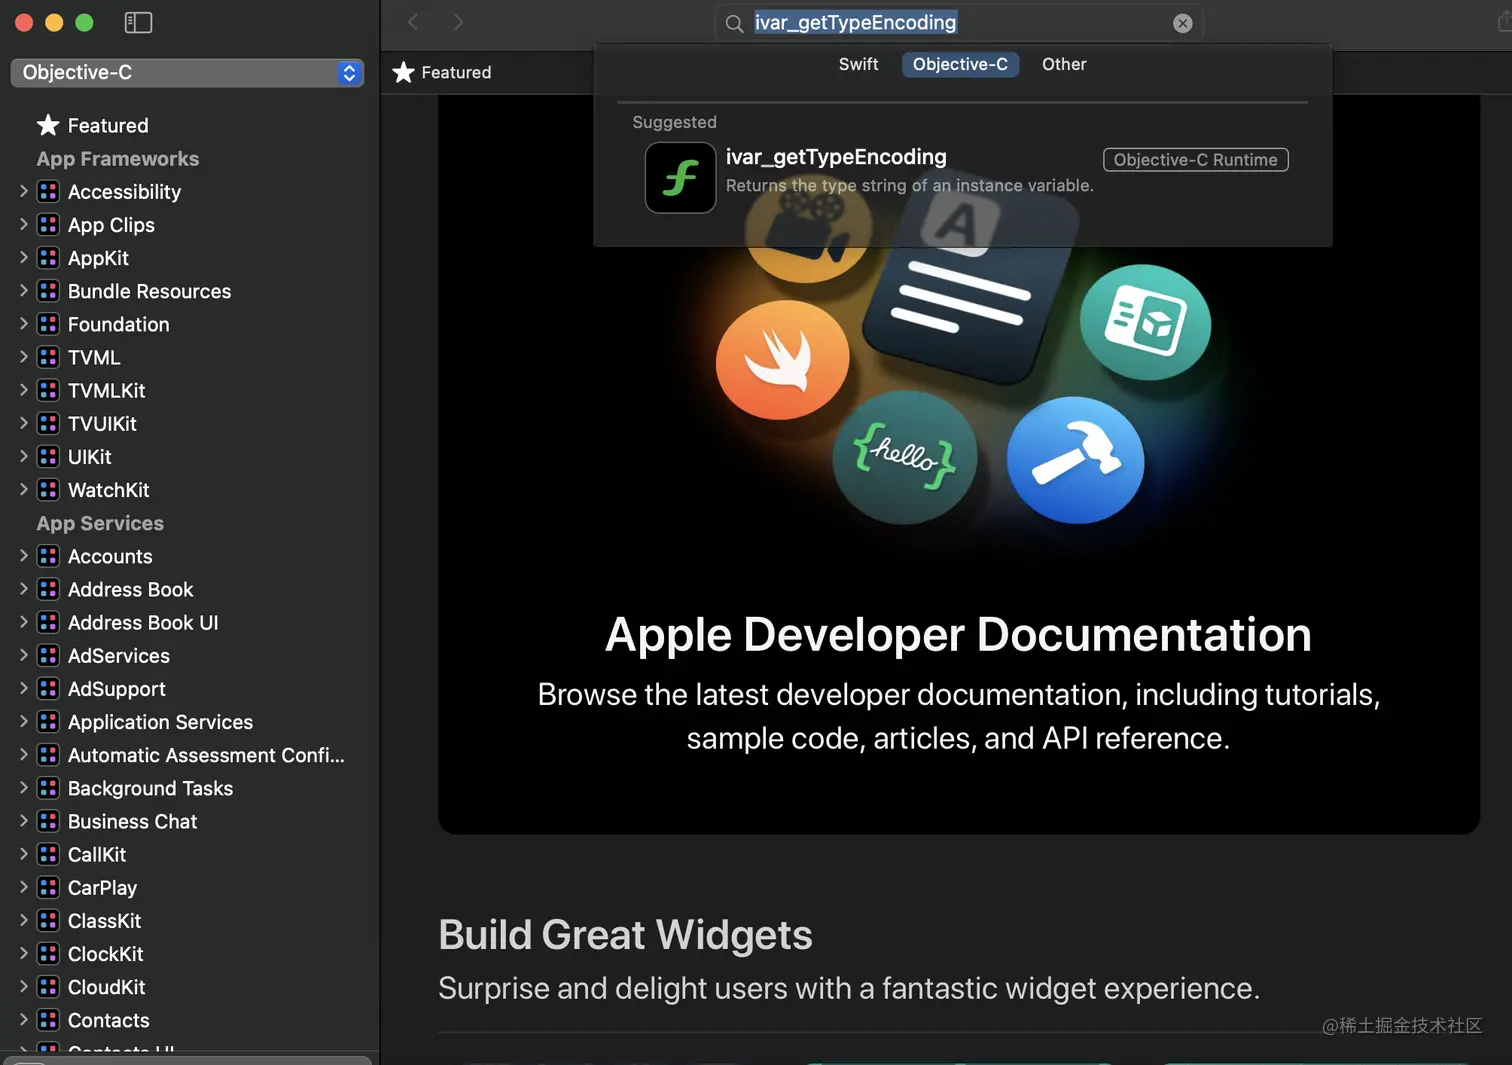The image size is (1512, 1065).
Task: Switch search filter to Swift
Action: (858, 64)
